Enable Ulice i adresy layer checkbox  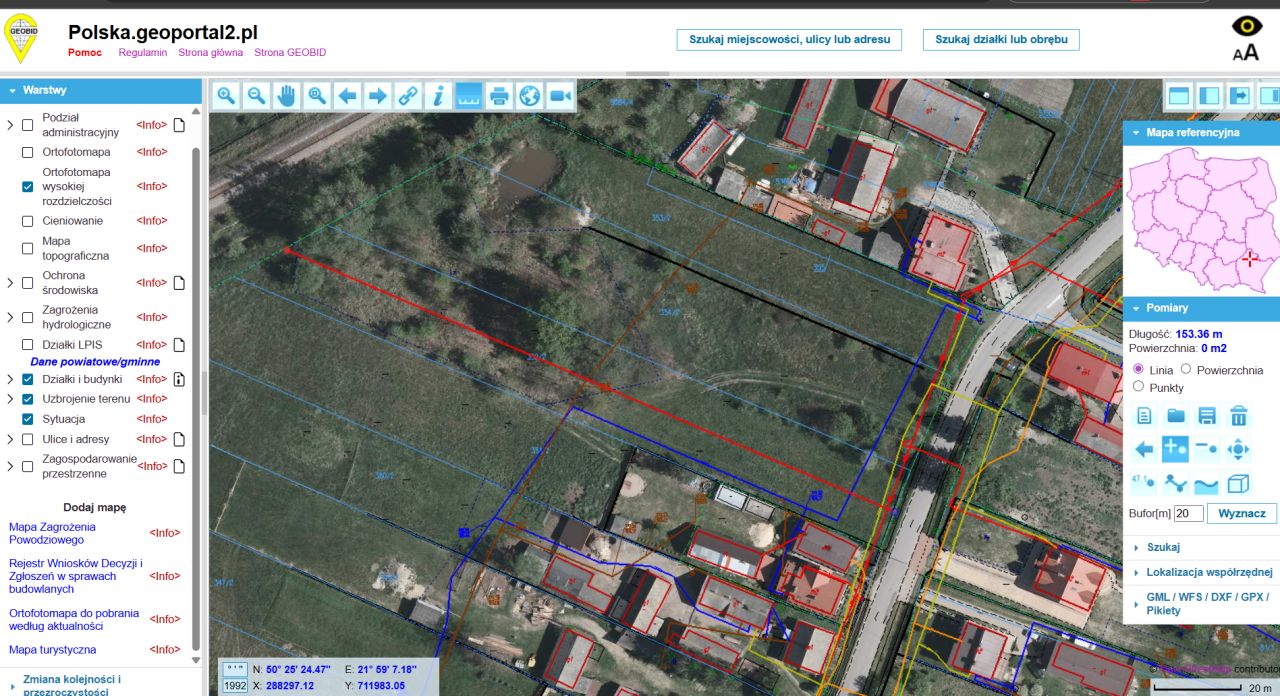28,440
